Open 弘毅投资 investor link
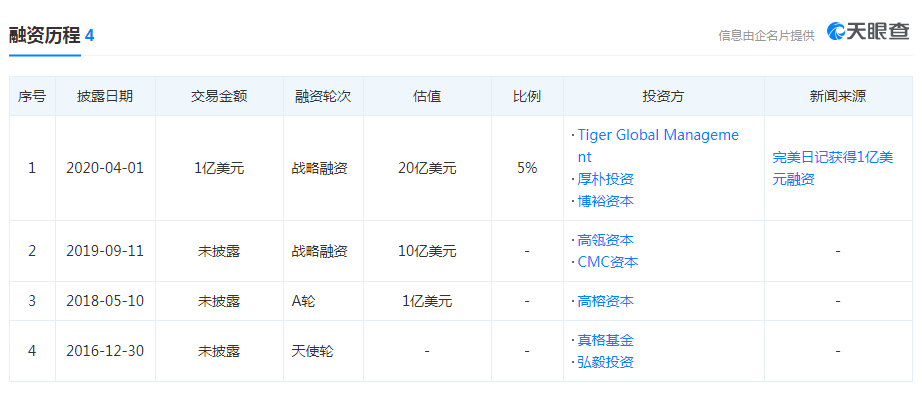This screenshot has height=398, width=922. [x=605, y=362]
